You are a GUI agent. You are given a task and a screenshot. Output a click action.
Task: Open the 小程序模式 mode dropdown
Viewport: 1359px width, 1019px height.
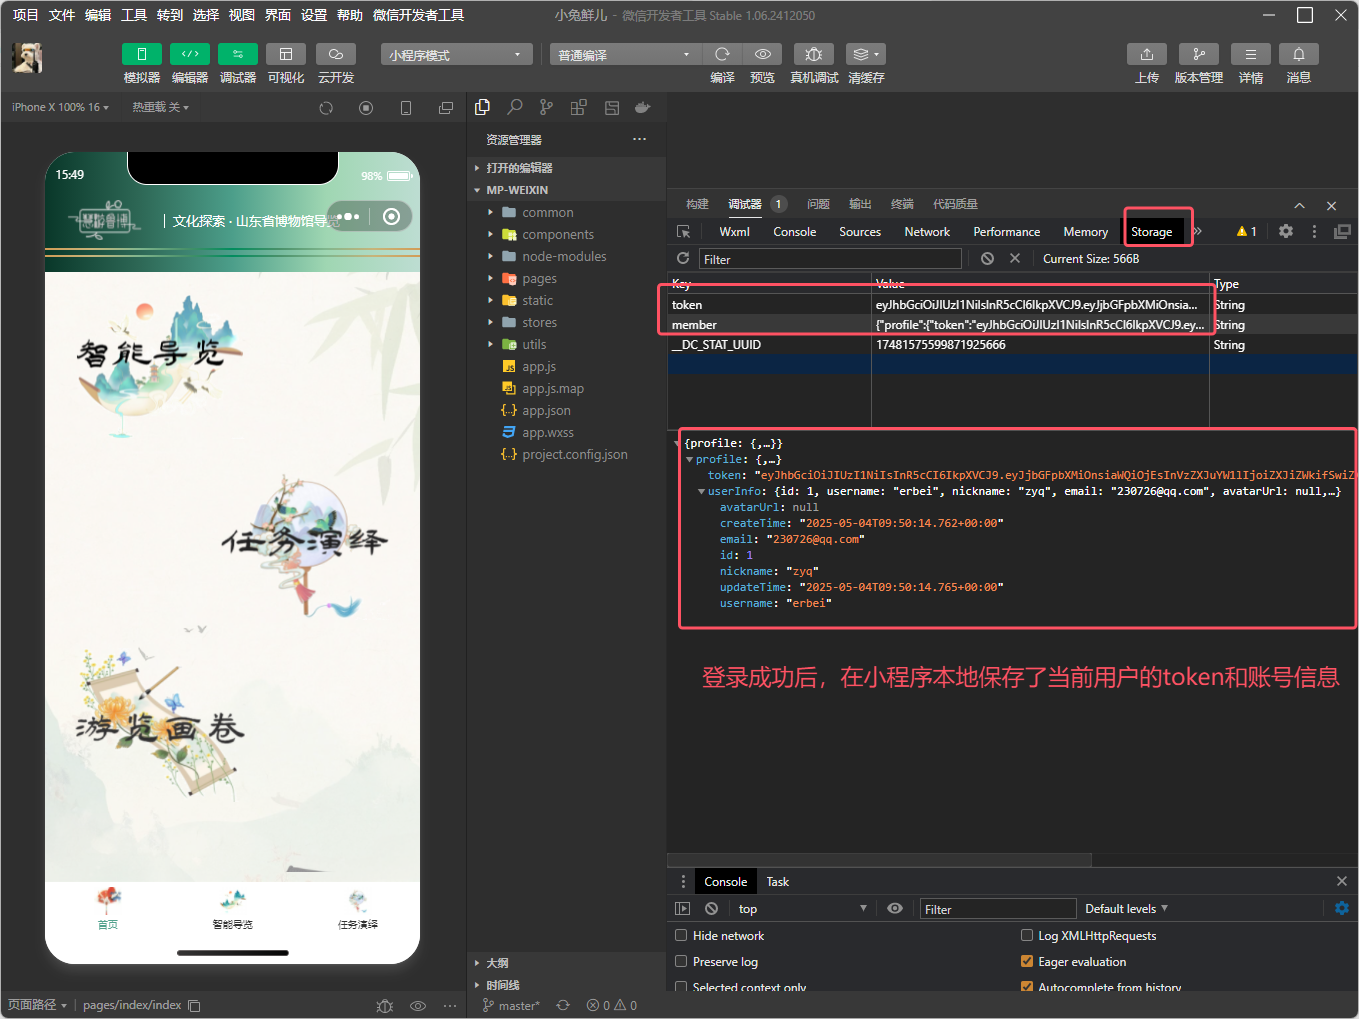(455, 54)
